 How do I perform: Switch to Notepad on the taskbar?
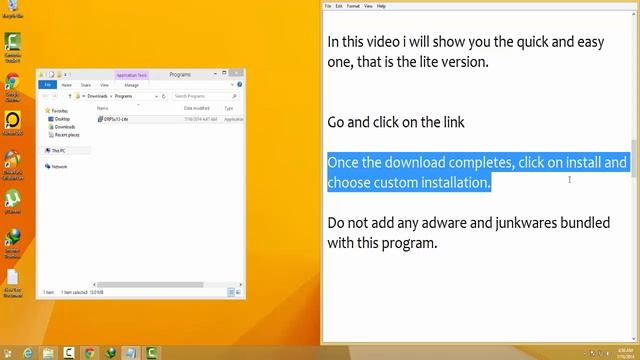131,353
